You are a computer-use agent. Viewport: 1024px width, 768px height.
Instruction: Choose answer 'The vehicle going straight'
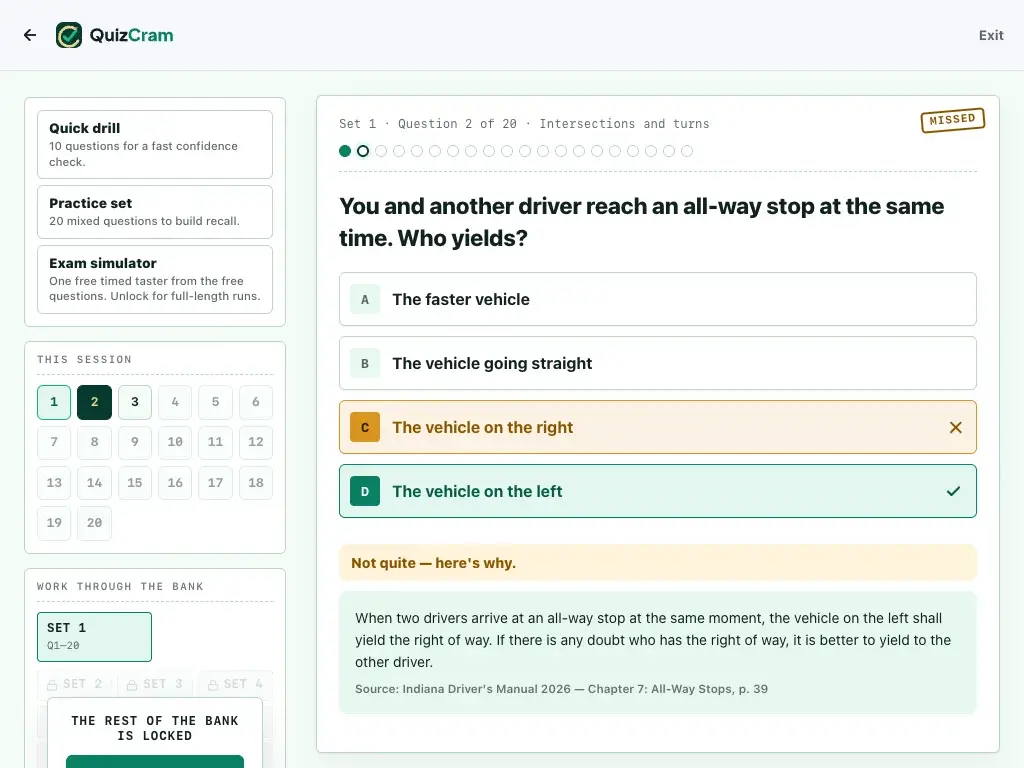click(658, 363)
